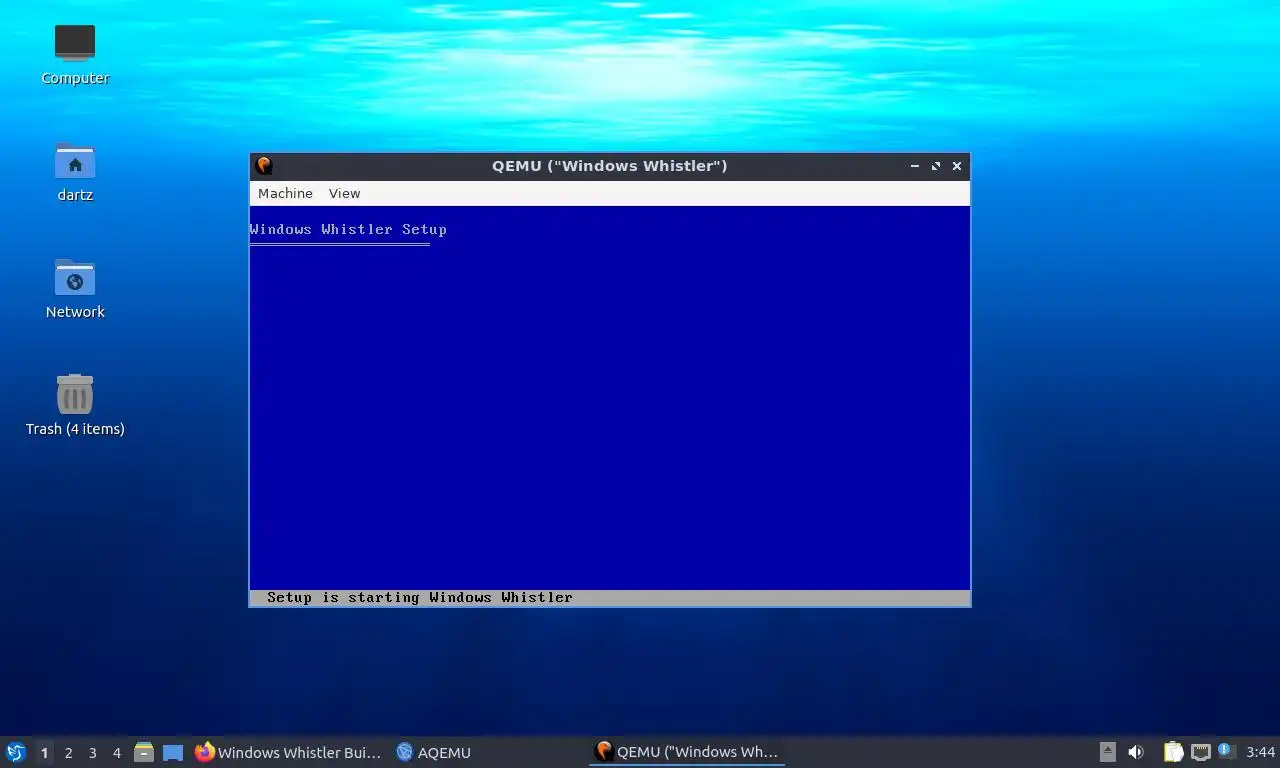Open the Network desktop icon
The height and width of the screenshot is (768, 1280).
(75, 289)
